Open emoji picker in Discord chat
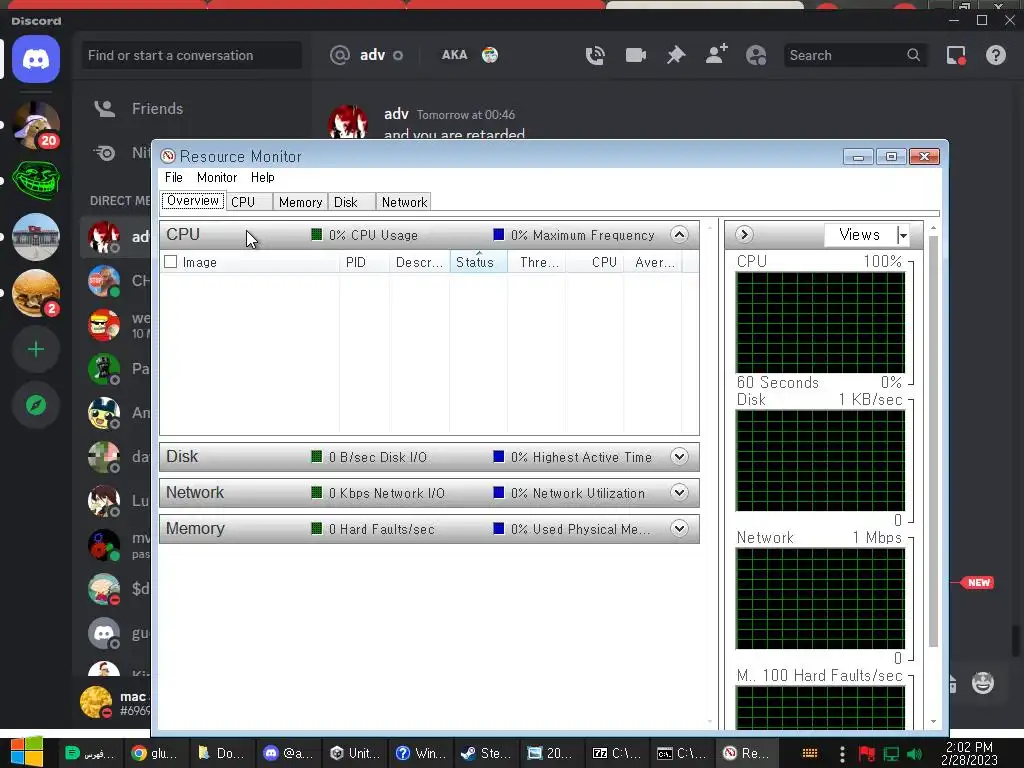 (x=983, y=683)
